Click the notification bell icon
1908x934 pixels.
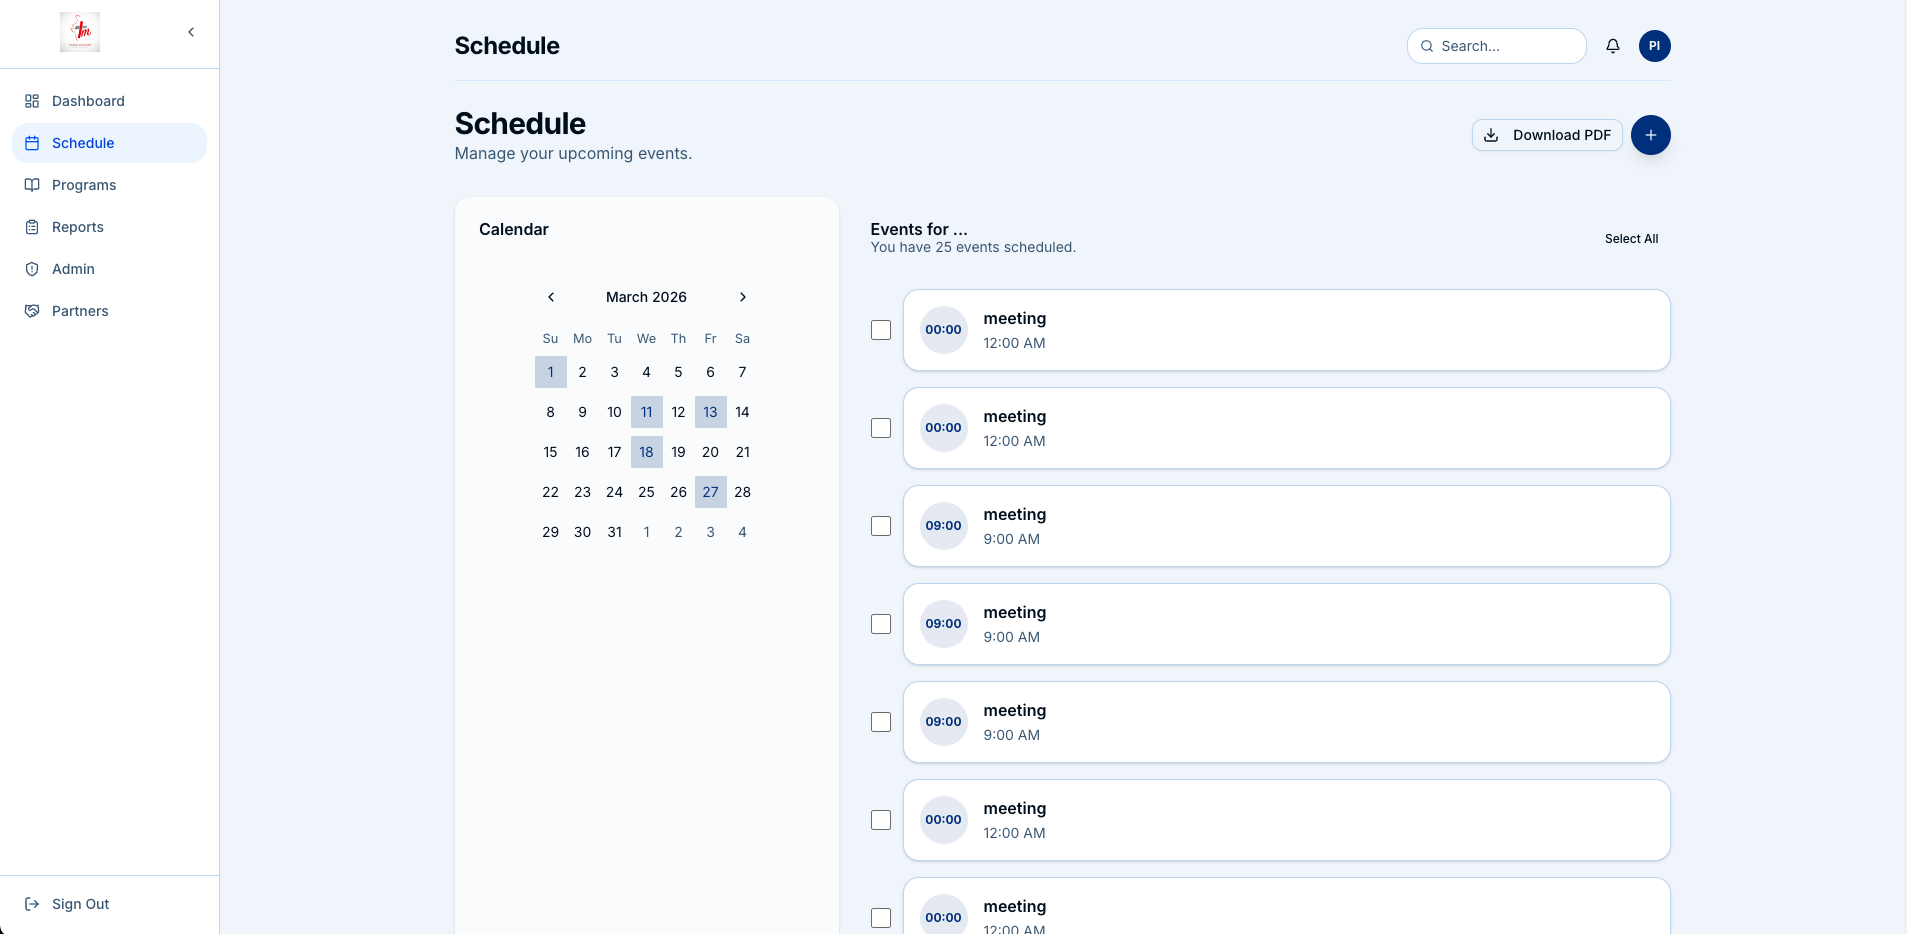click(1612, 46)
